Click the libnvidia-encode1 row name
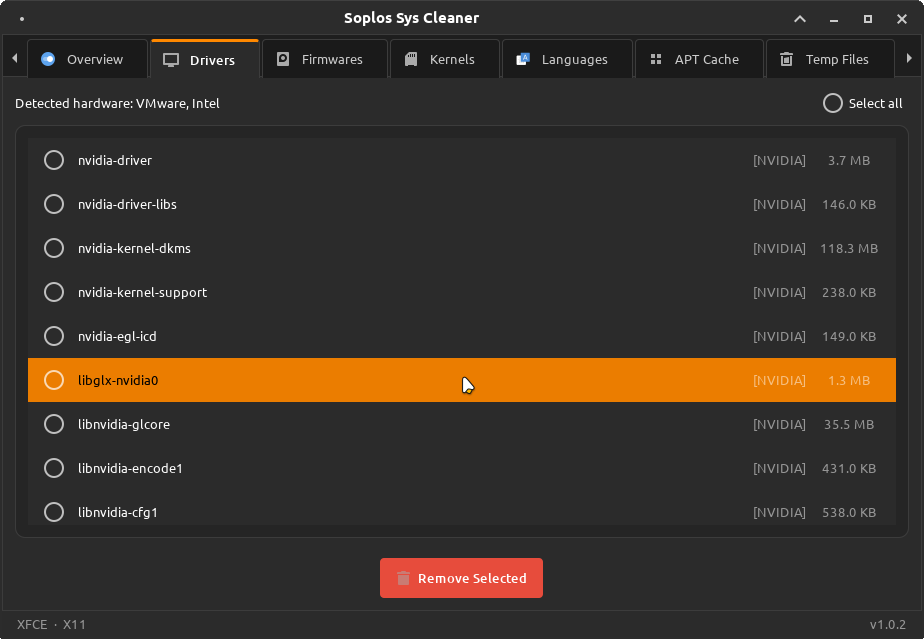Image resolution: width=924 pixels, height=639 pixels. 130,468
